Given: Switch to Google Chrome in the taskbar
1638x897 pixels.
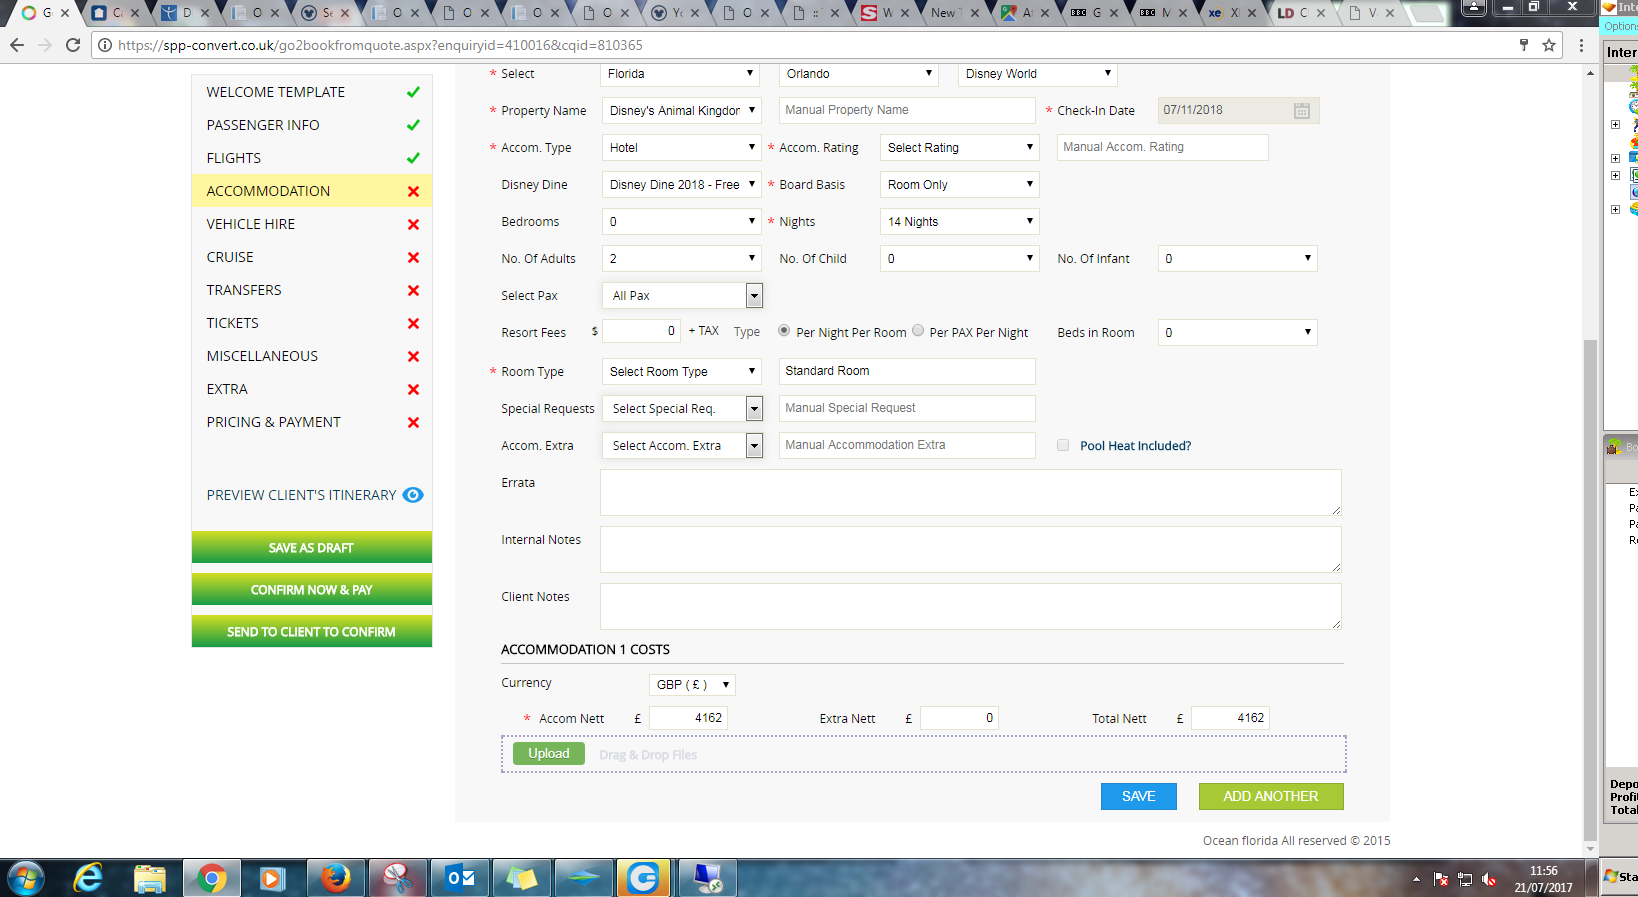Looking at the screenshot, I should point(211,879).
